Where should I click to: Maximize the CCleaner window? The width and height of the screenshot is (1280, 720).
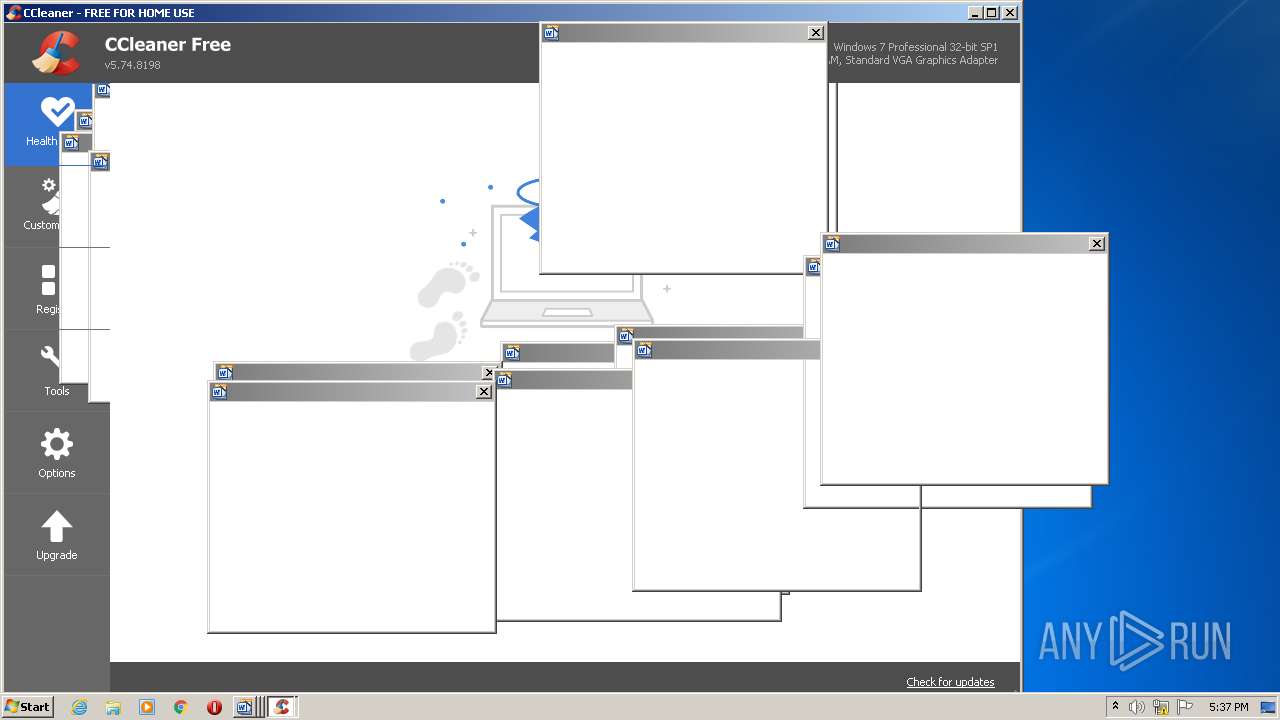[991, 13]
